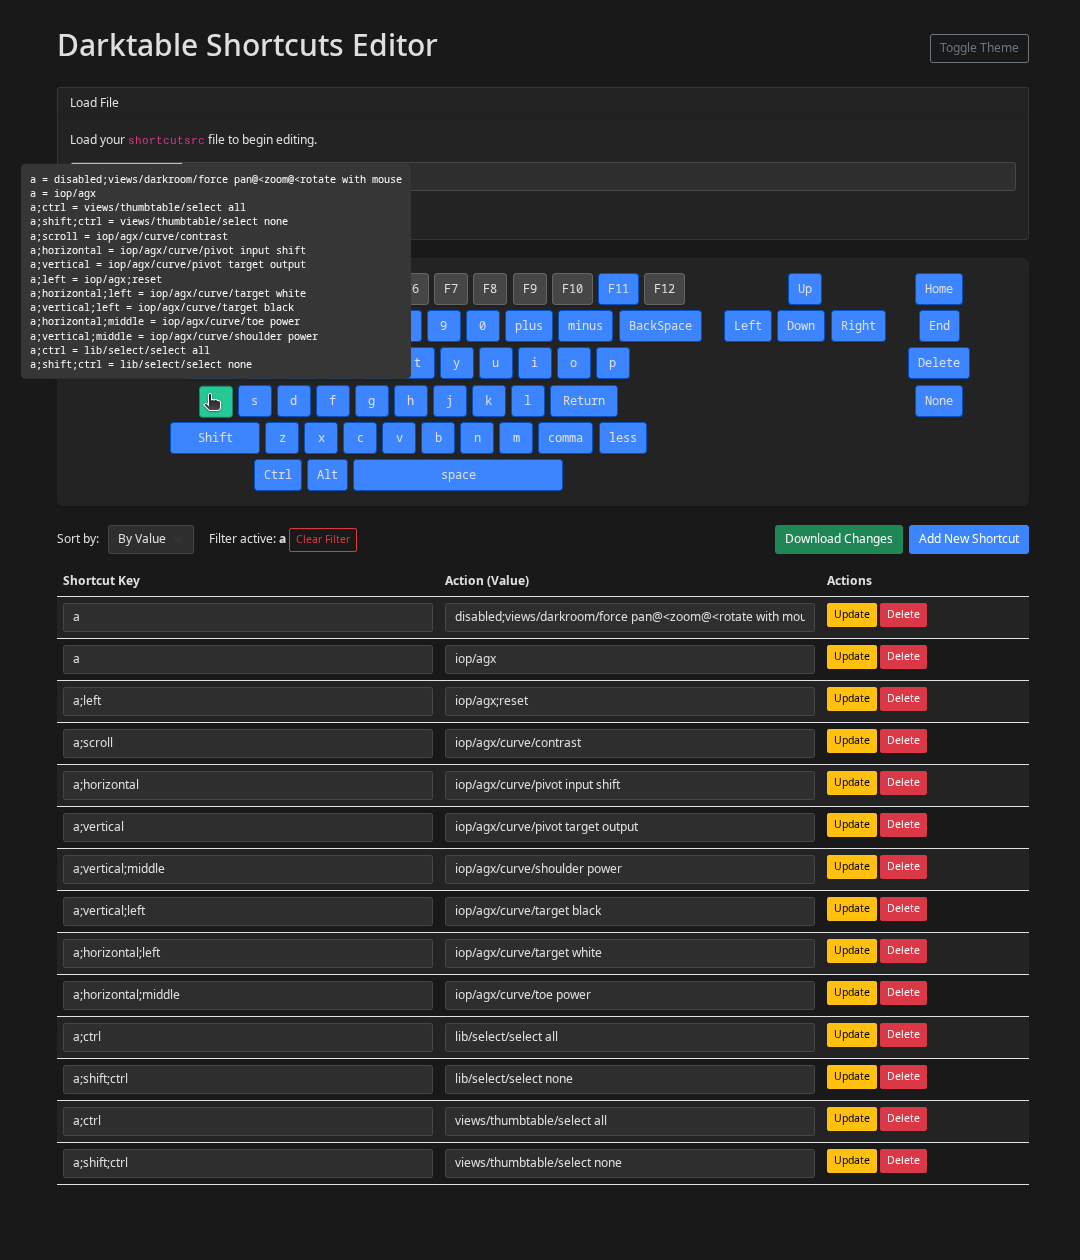Click the space bar key
This screenshot has height=1260, width=1080.
coord(458,475)
